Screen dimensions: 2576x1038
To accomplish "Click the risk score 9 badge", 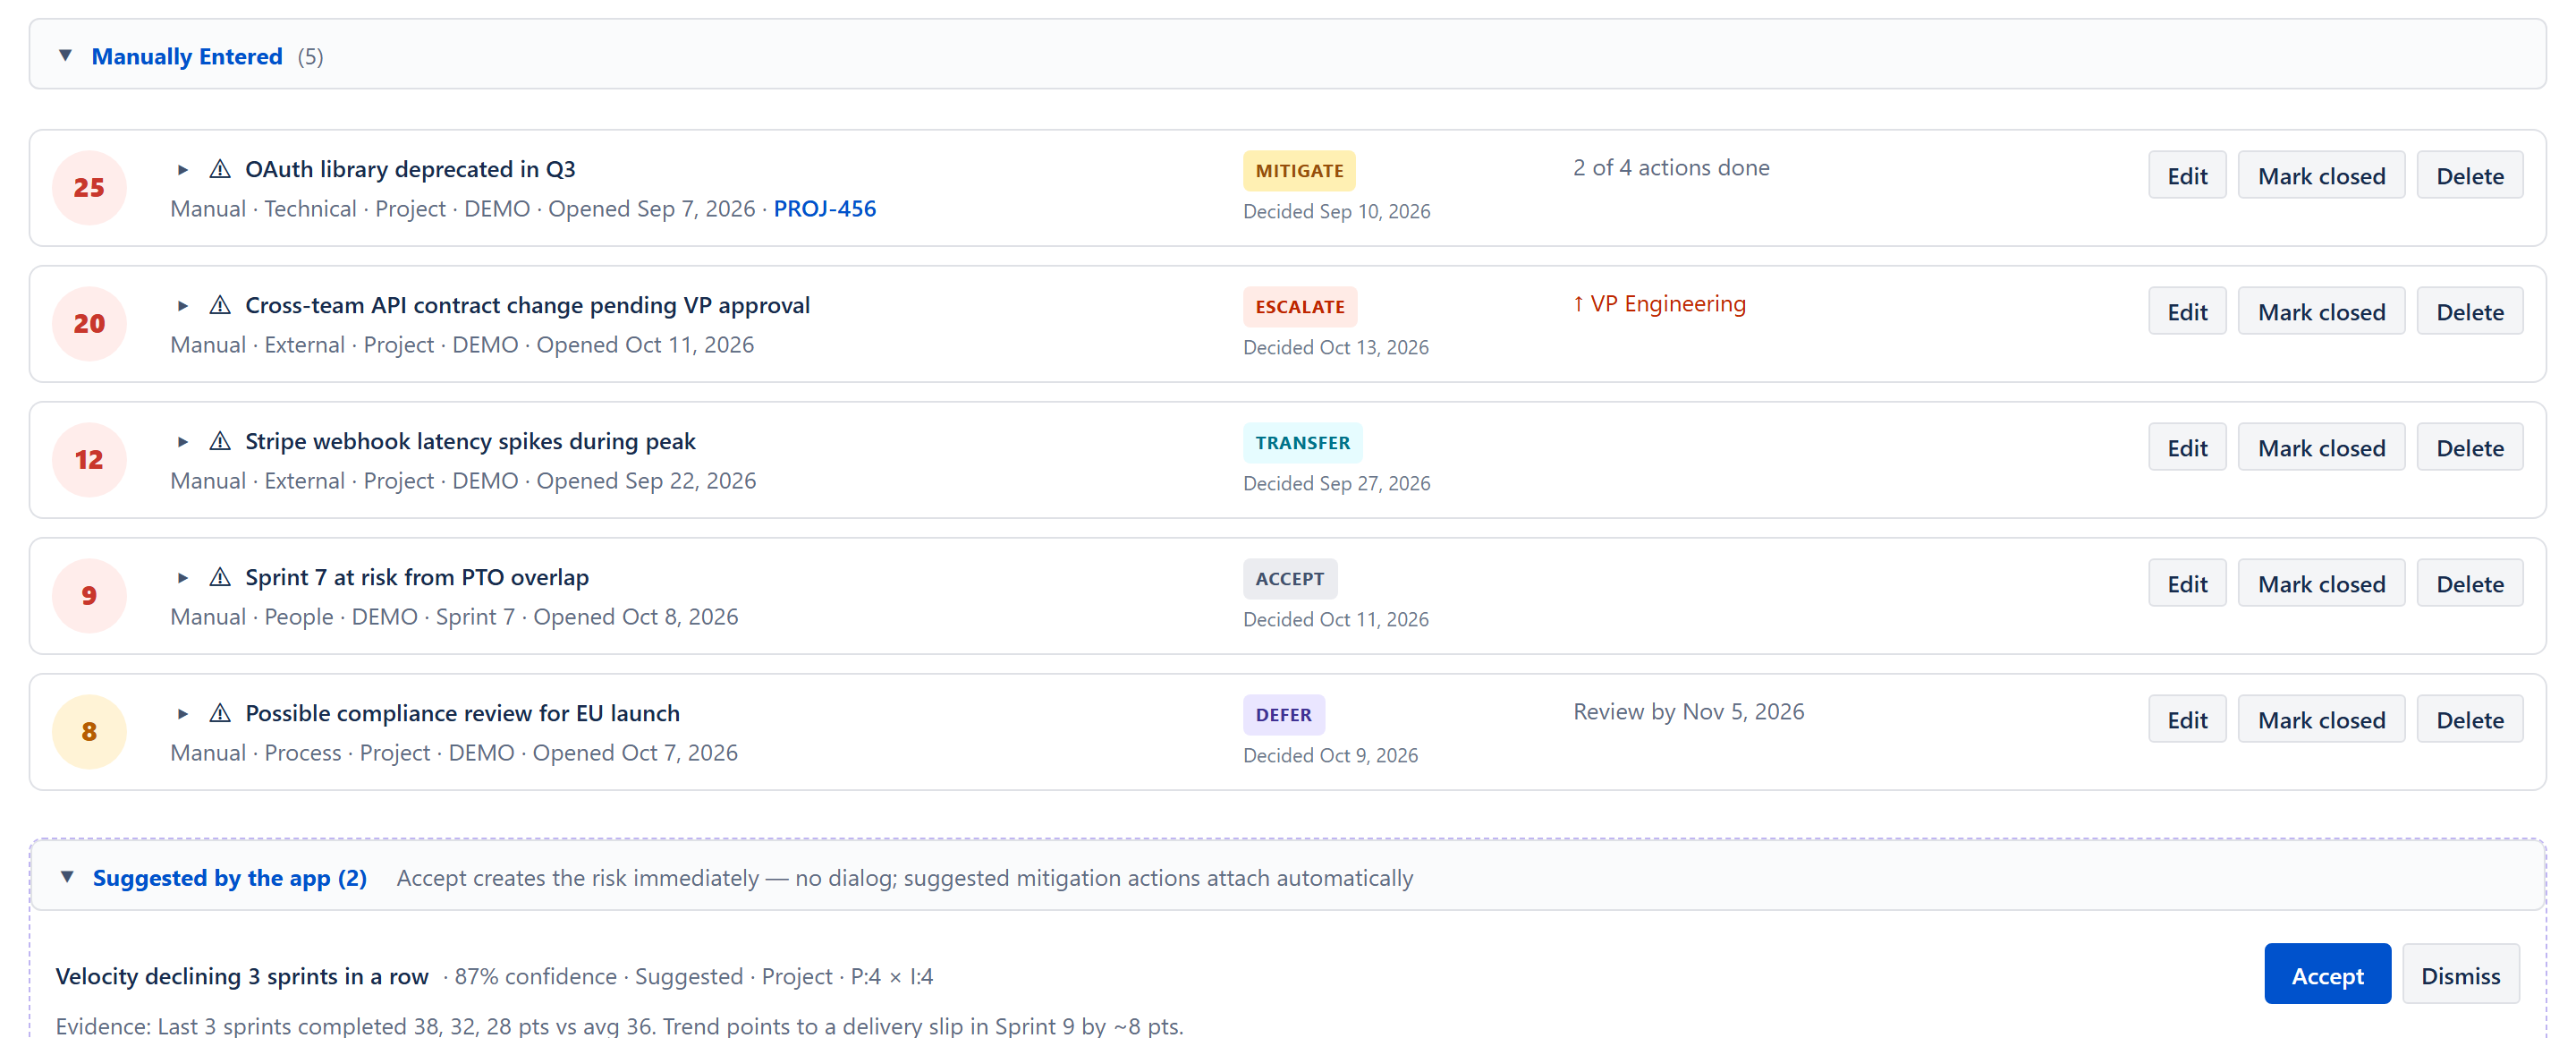I will click(89, 596).
